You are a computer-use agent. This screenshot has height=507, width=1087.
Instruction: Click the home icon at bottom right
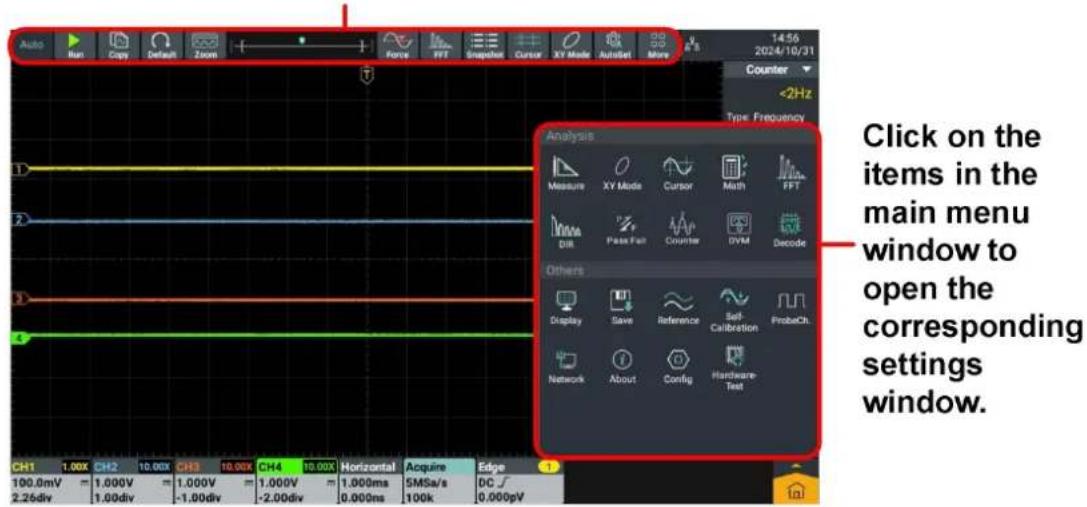pyautogui.click(x=795, y=492)
